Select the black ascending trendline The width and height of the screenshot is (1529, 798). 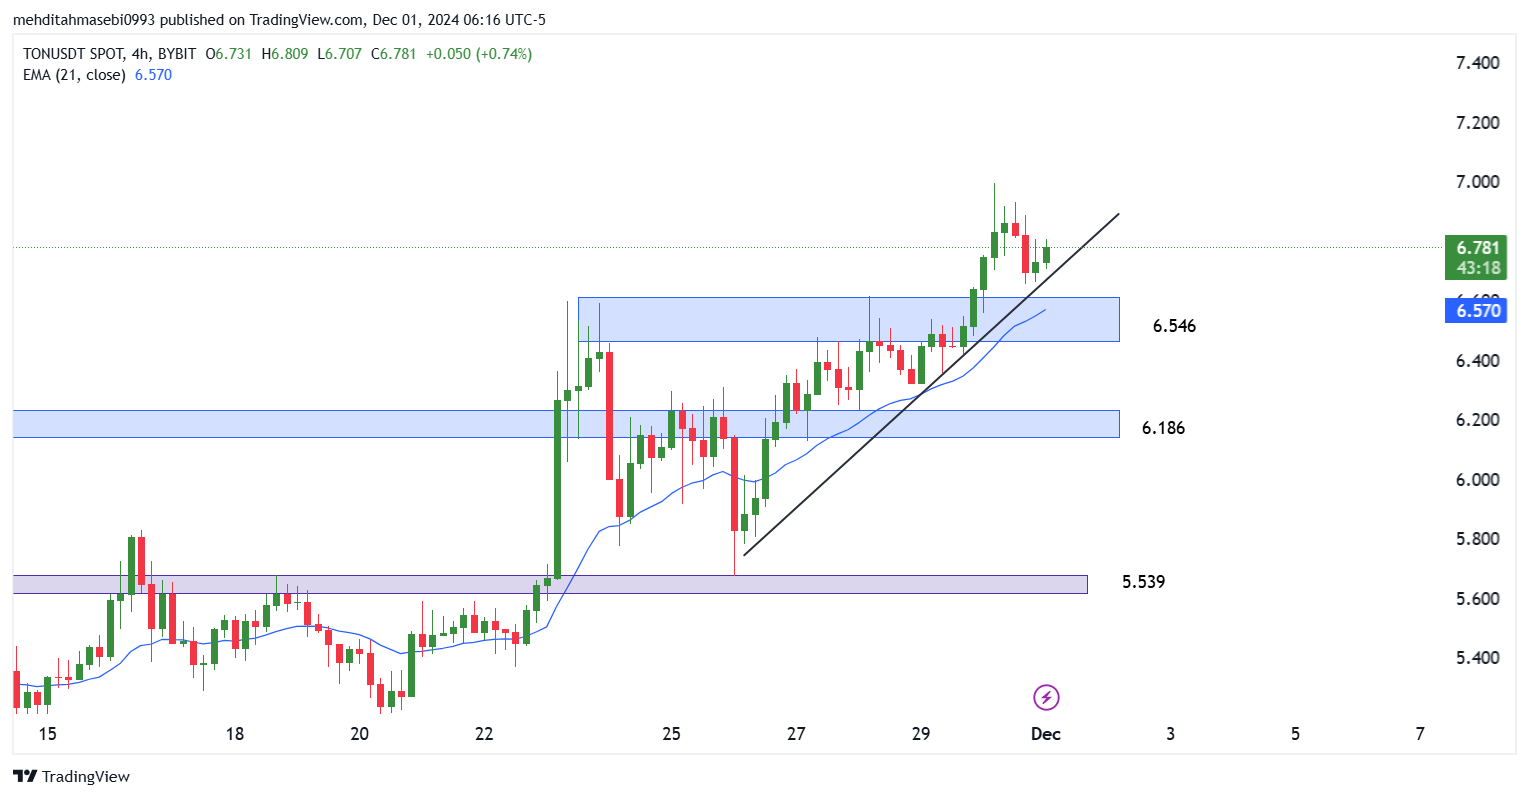click(x=931, y=384)
